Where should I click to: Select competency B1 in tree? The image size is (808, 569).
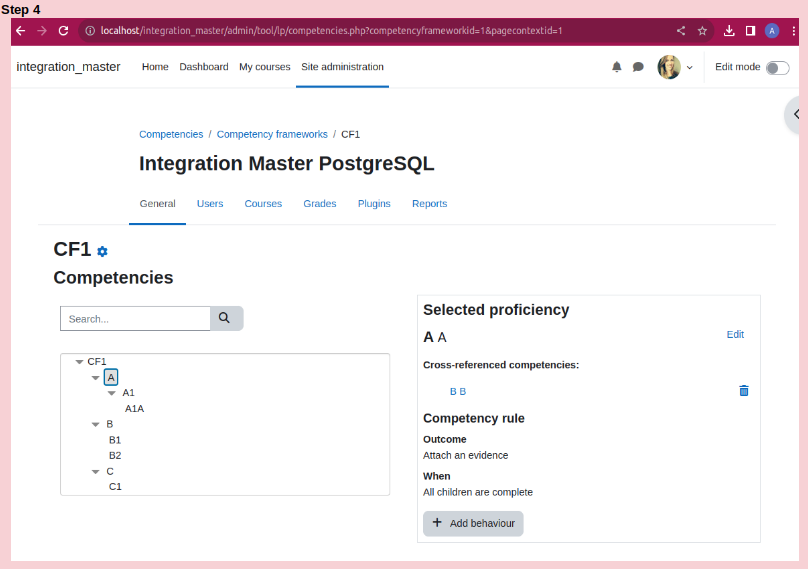115,440
